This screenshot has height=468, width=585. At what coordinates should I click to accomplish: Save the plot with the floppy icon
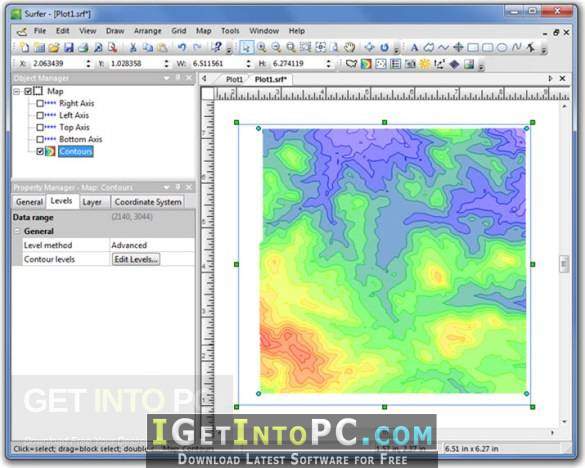(x=69, y=47)
